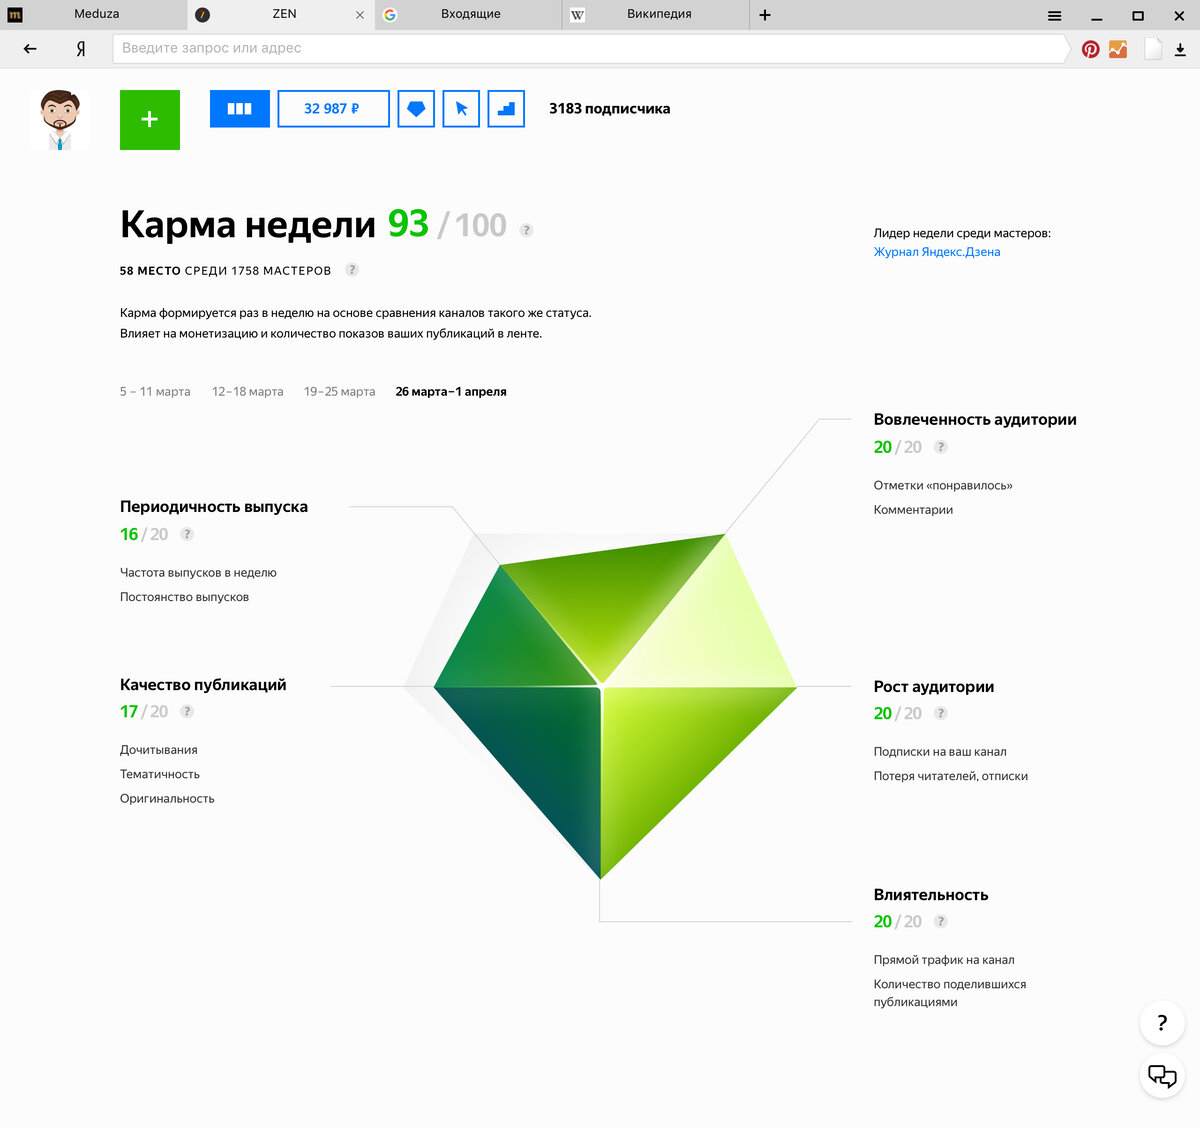Viewport: 1200px width, 1128px height.
Task: Open the floating help question-mark button
Action: [x=1161, y=1023]
